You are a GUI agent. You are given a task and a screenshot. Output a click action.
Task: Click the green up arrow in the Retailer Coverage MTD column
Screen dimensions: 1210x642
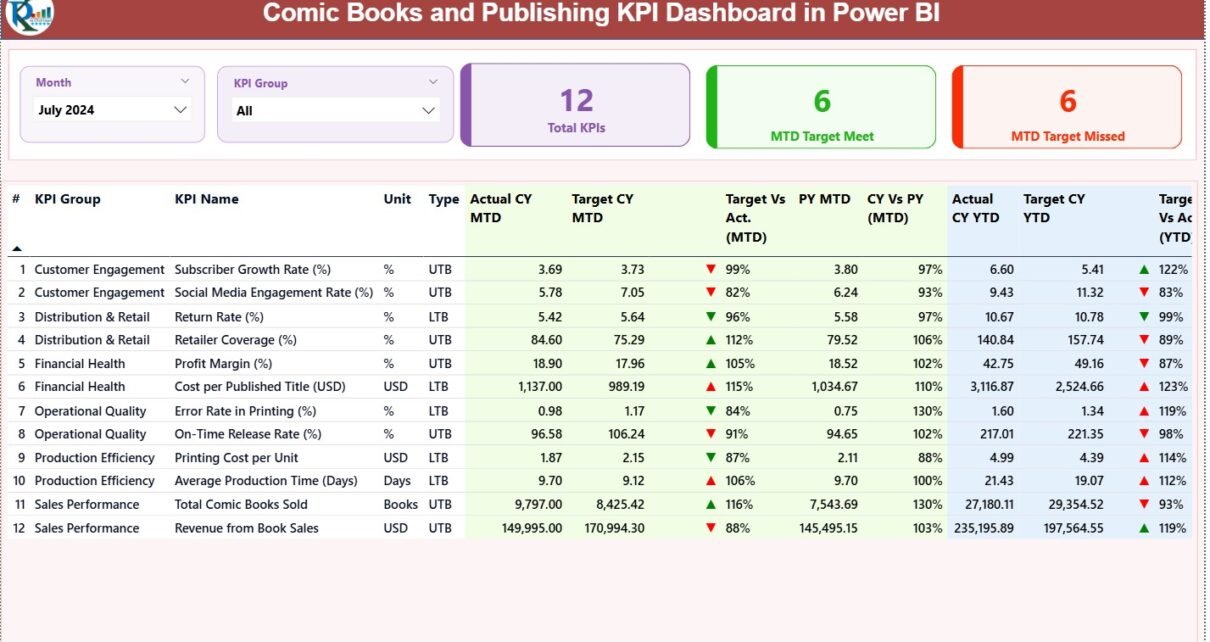pyautogui.click(x=711, y=340)
